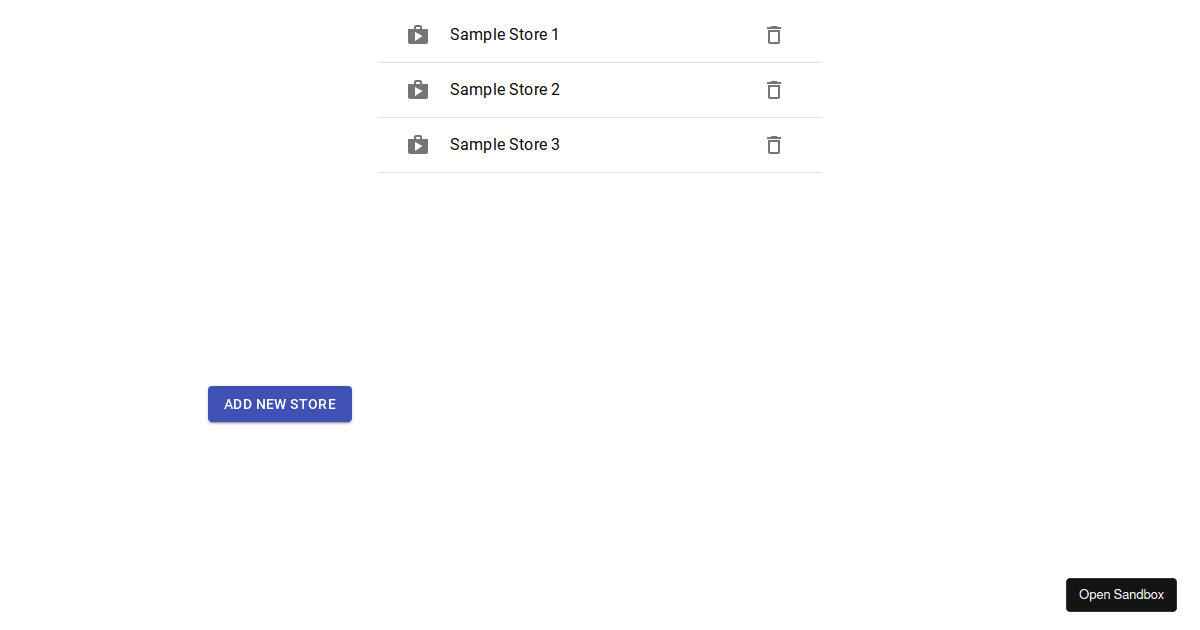The height and width of the screenshot is (630, 1200).
Task: Click the blue ADD NEW STORE label
Action: pos(279,404)
